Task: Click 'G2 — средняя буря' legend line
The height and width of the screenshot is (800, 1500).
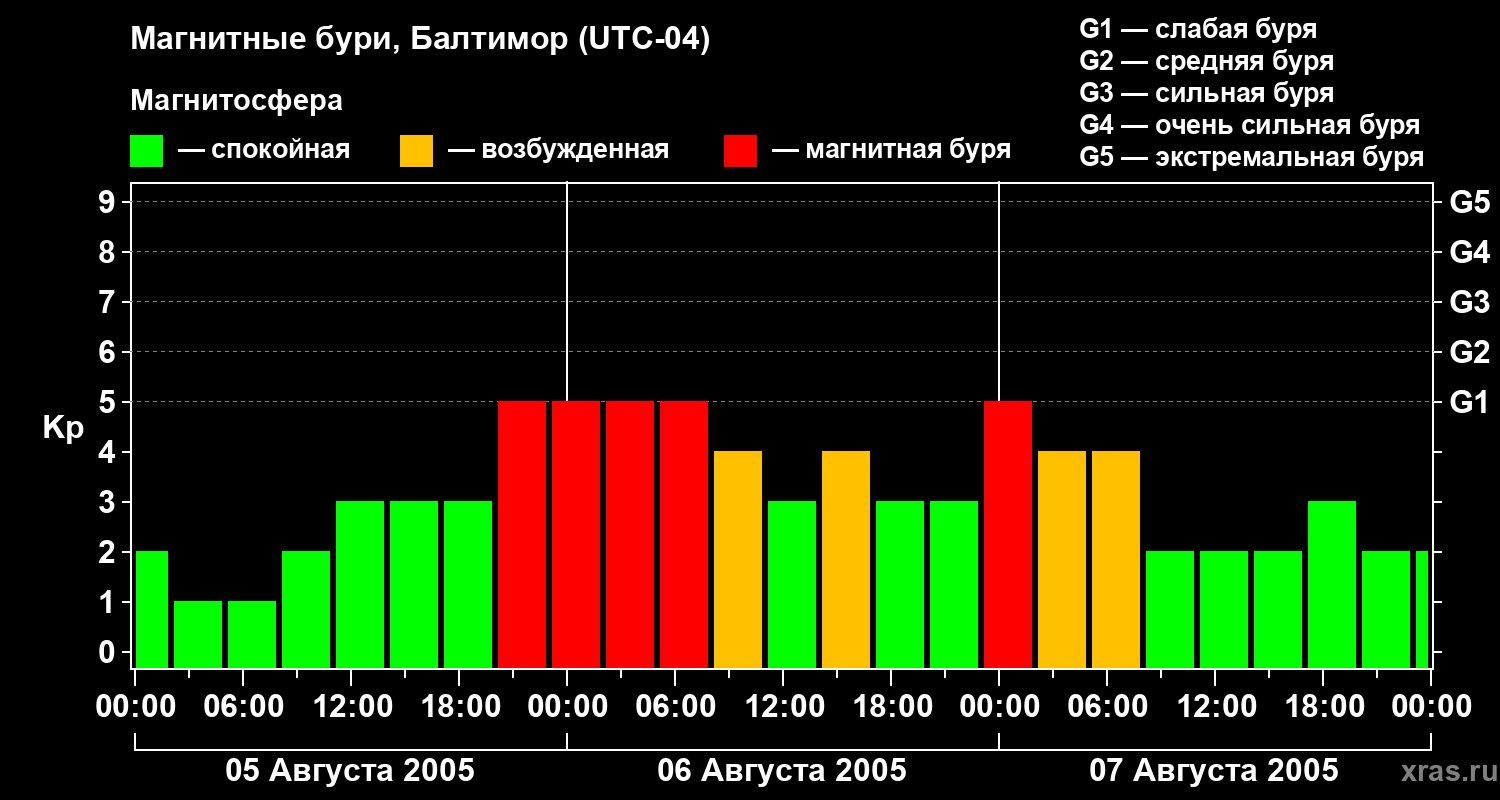Action: tap(1206, 61)
